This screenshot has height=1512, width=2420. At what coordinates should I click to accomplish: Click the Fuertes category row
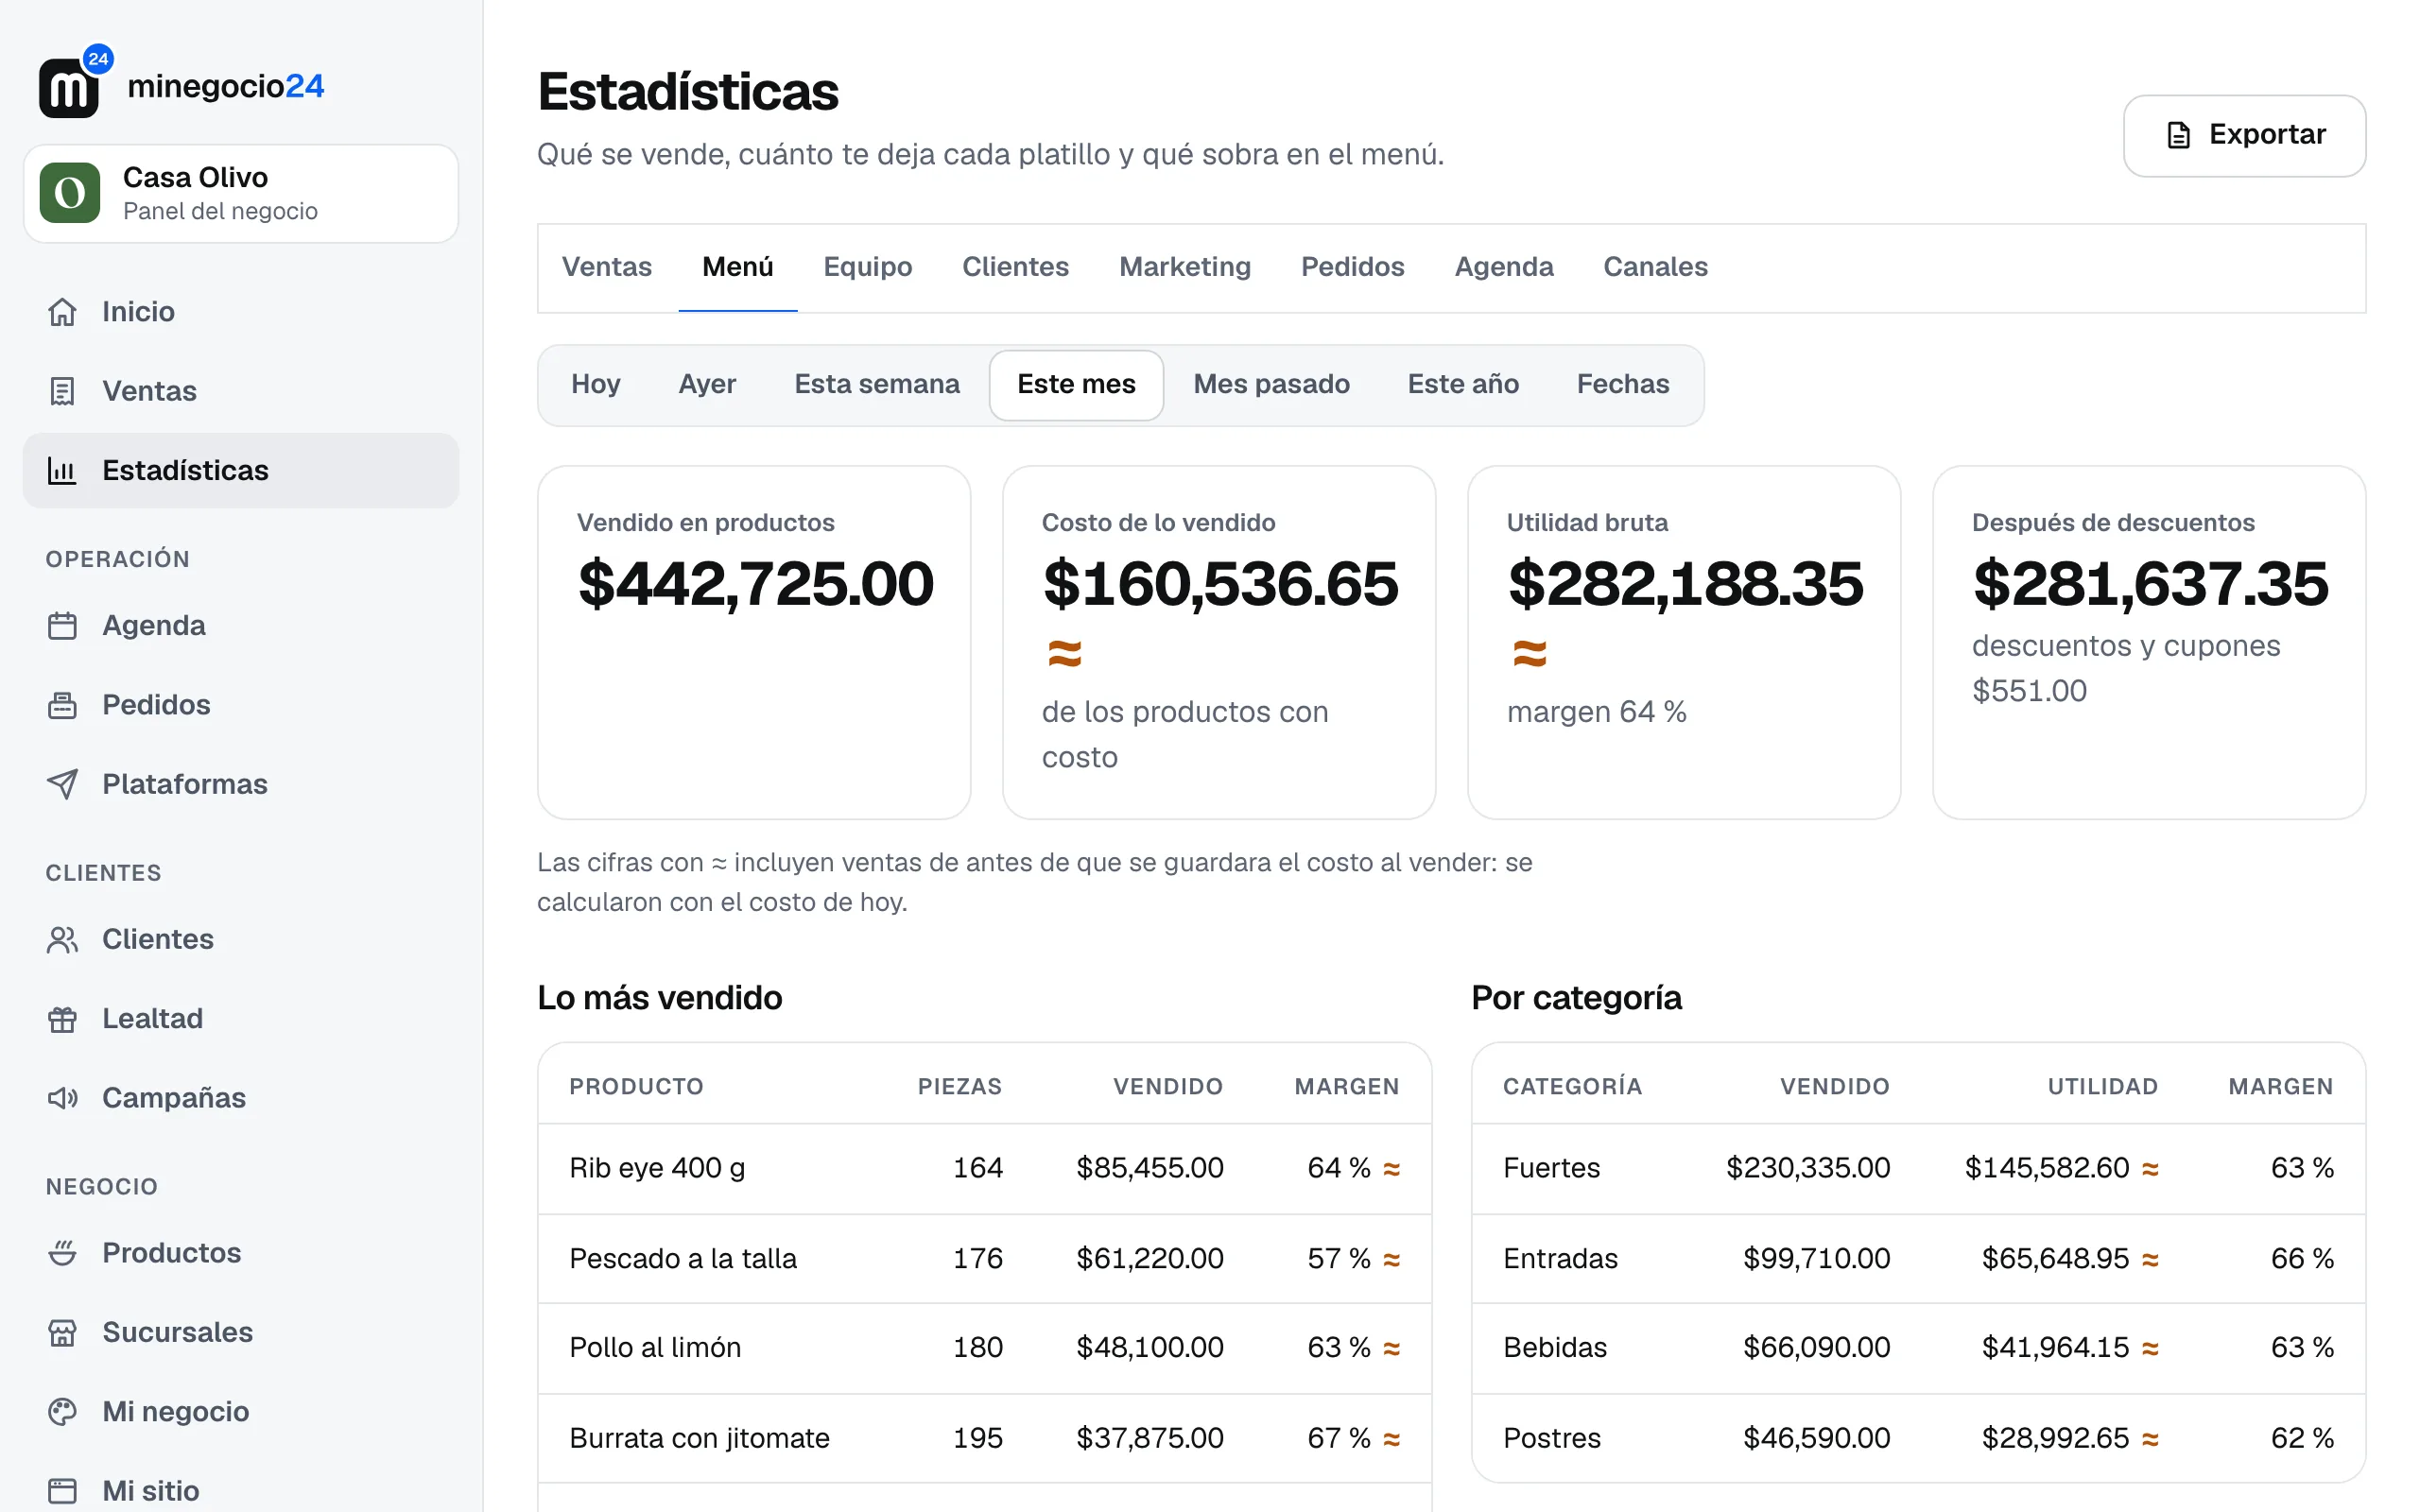tap(1918, 1168)
